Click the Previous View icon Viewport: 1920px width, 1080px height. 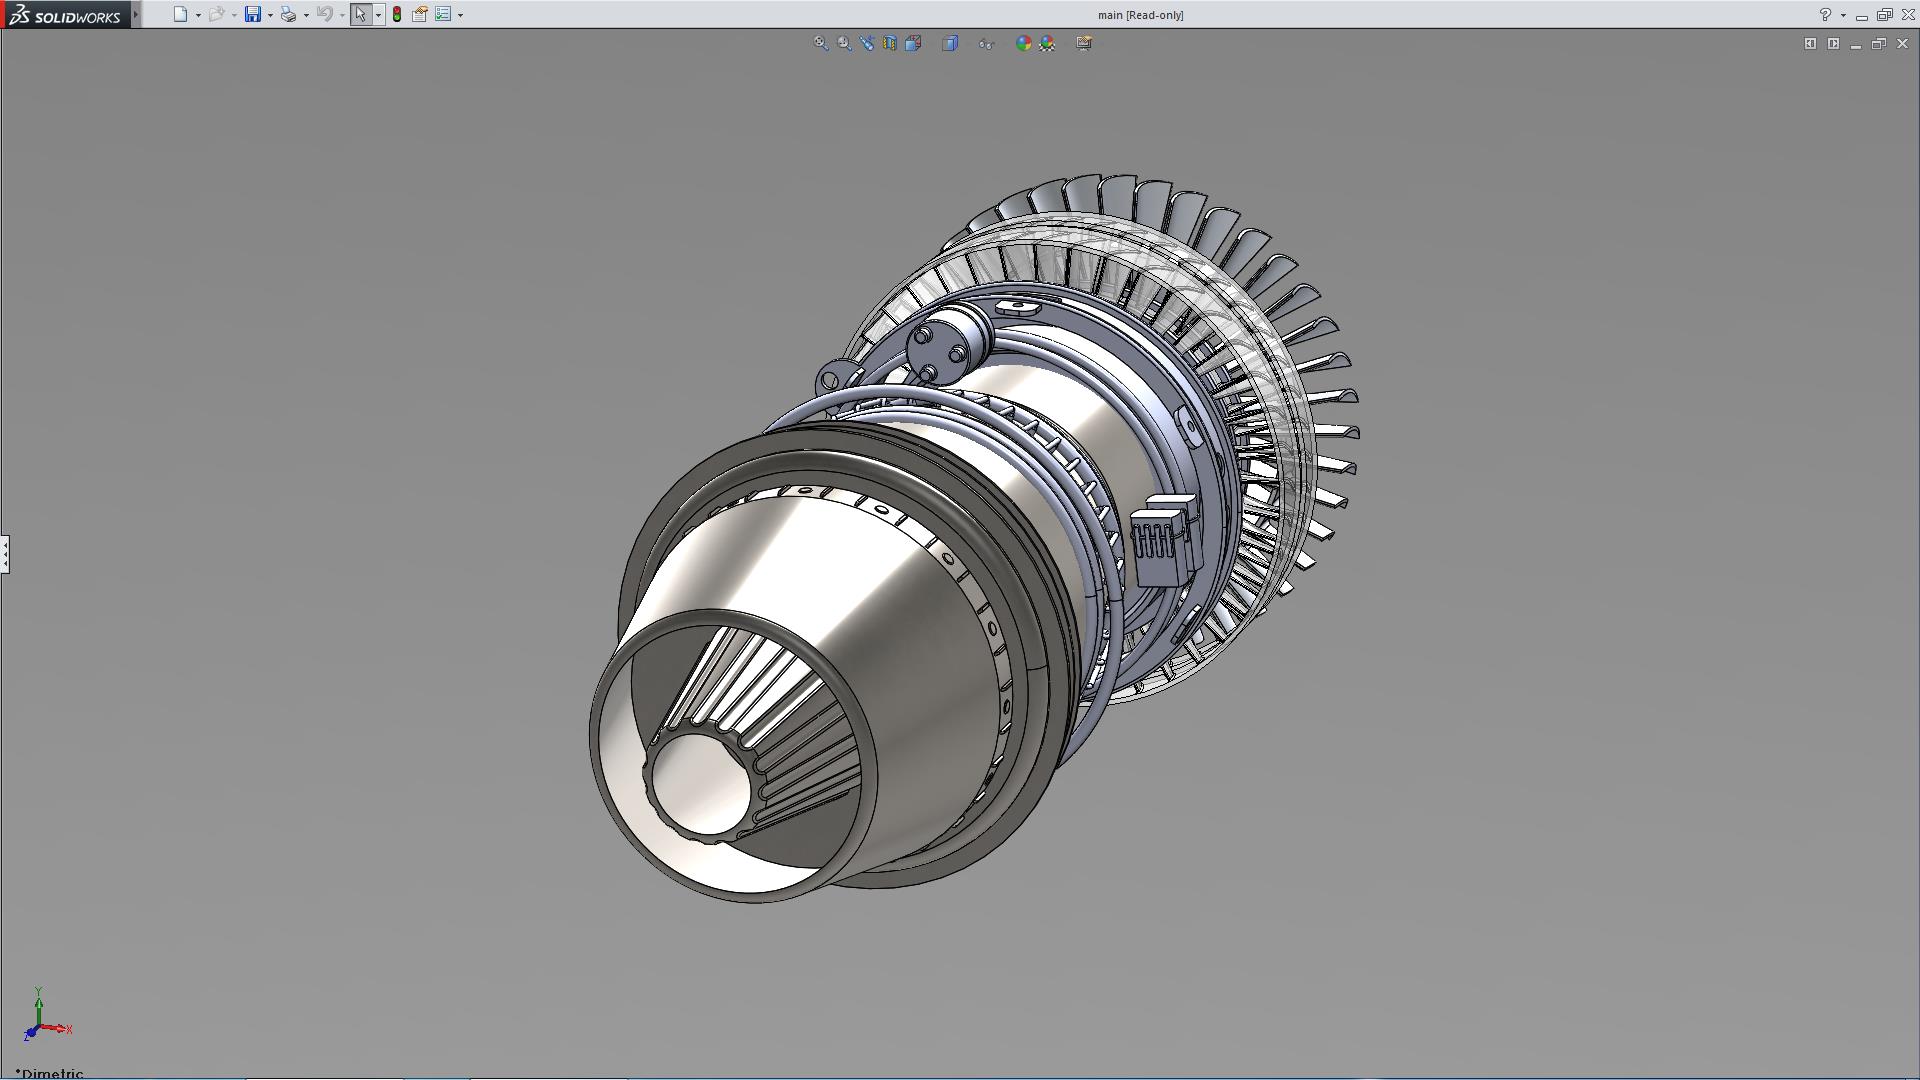coord(867,43)
